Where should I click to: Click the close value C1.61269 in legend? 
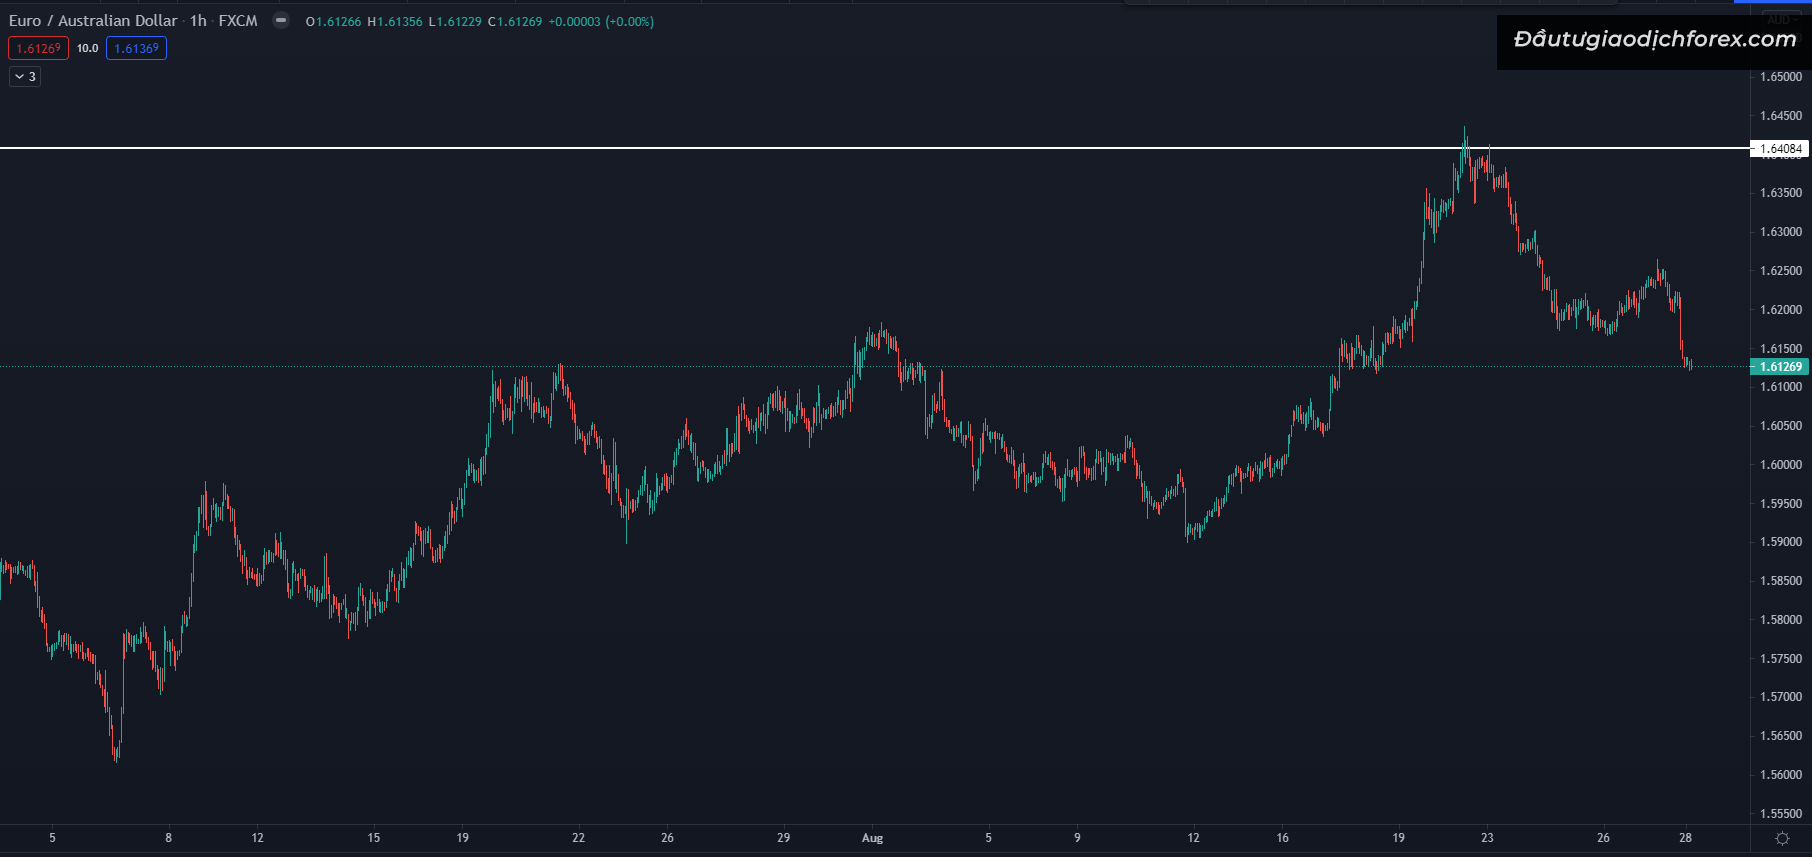click(515, 21)
